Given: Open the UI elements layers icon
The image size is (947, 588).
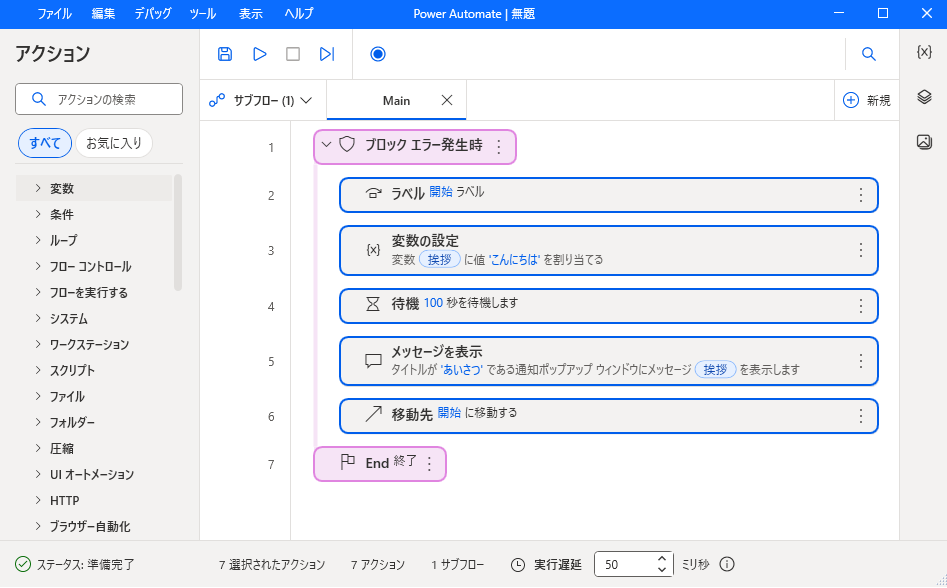Looking at the screenshot, I should click(x=924, y=97).
